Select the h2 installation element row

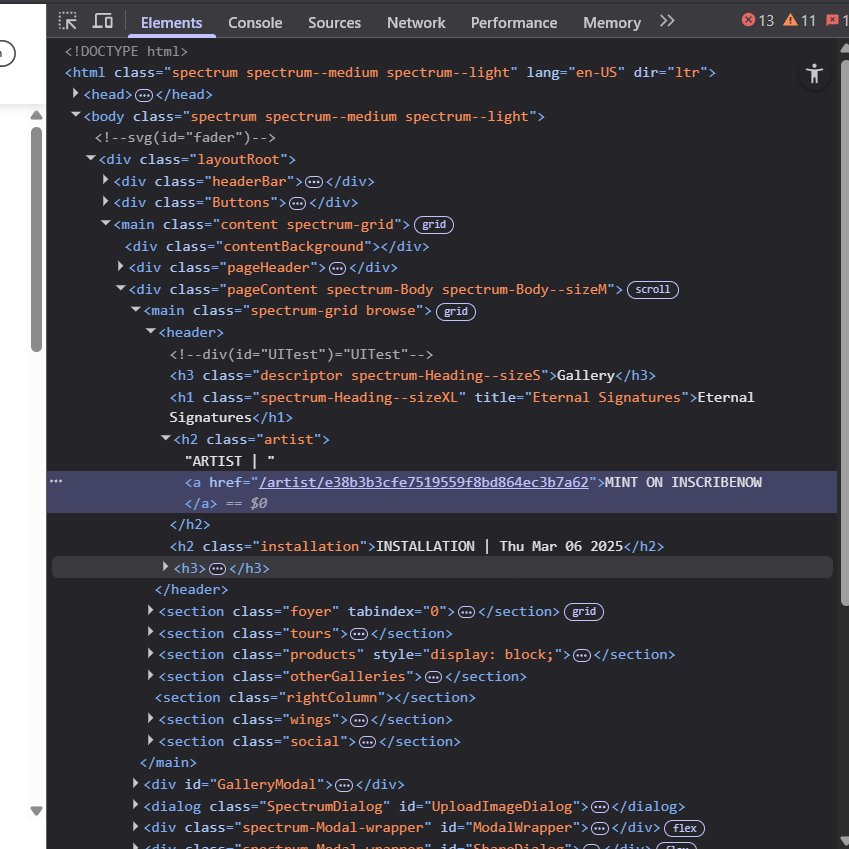click(417, 546)
